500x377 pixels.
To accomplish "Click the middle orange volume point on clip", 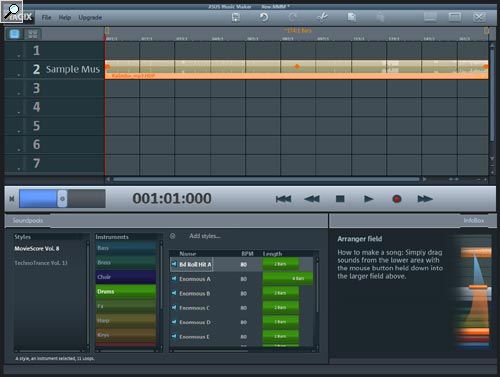I will 297,66.
